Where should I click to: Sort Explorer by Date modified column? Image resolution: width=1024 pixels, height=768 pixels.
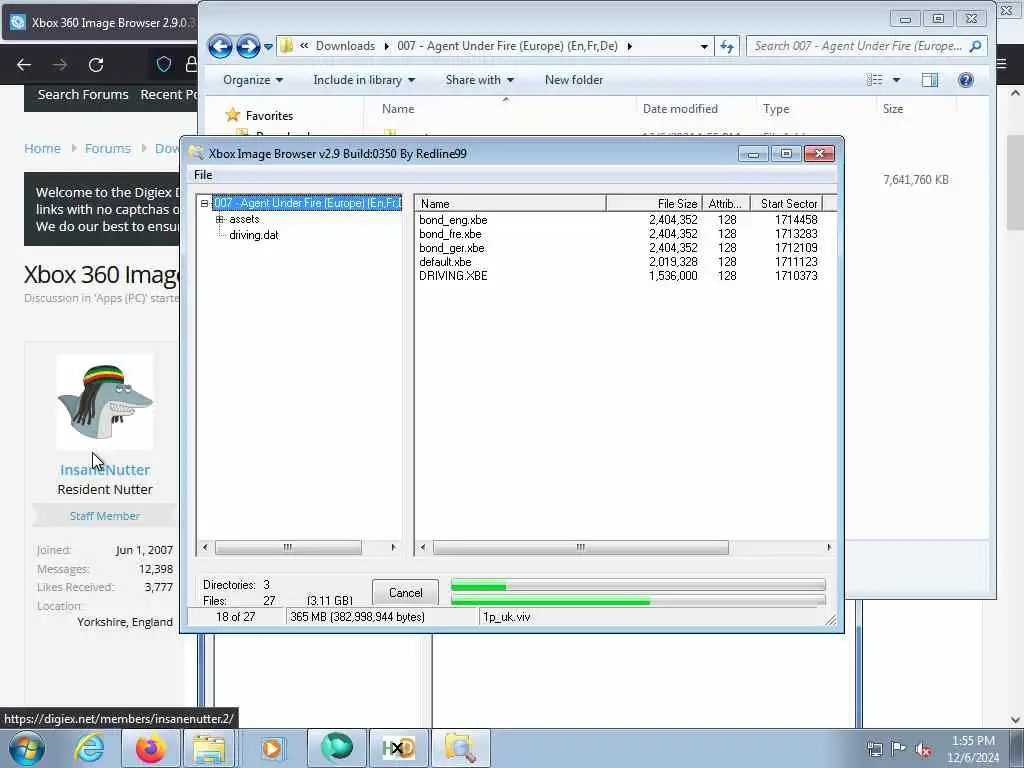pyautogui.click(x=680, y=108)
